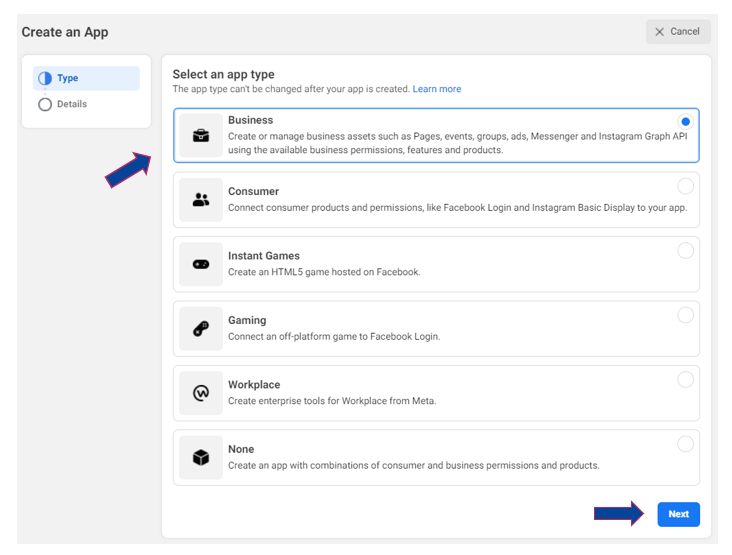732x555 pixels.
Task: Select the Instant Games radio button
Action: (x=685, y=250)
